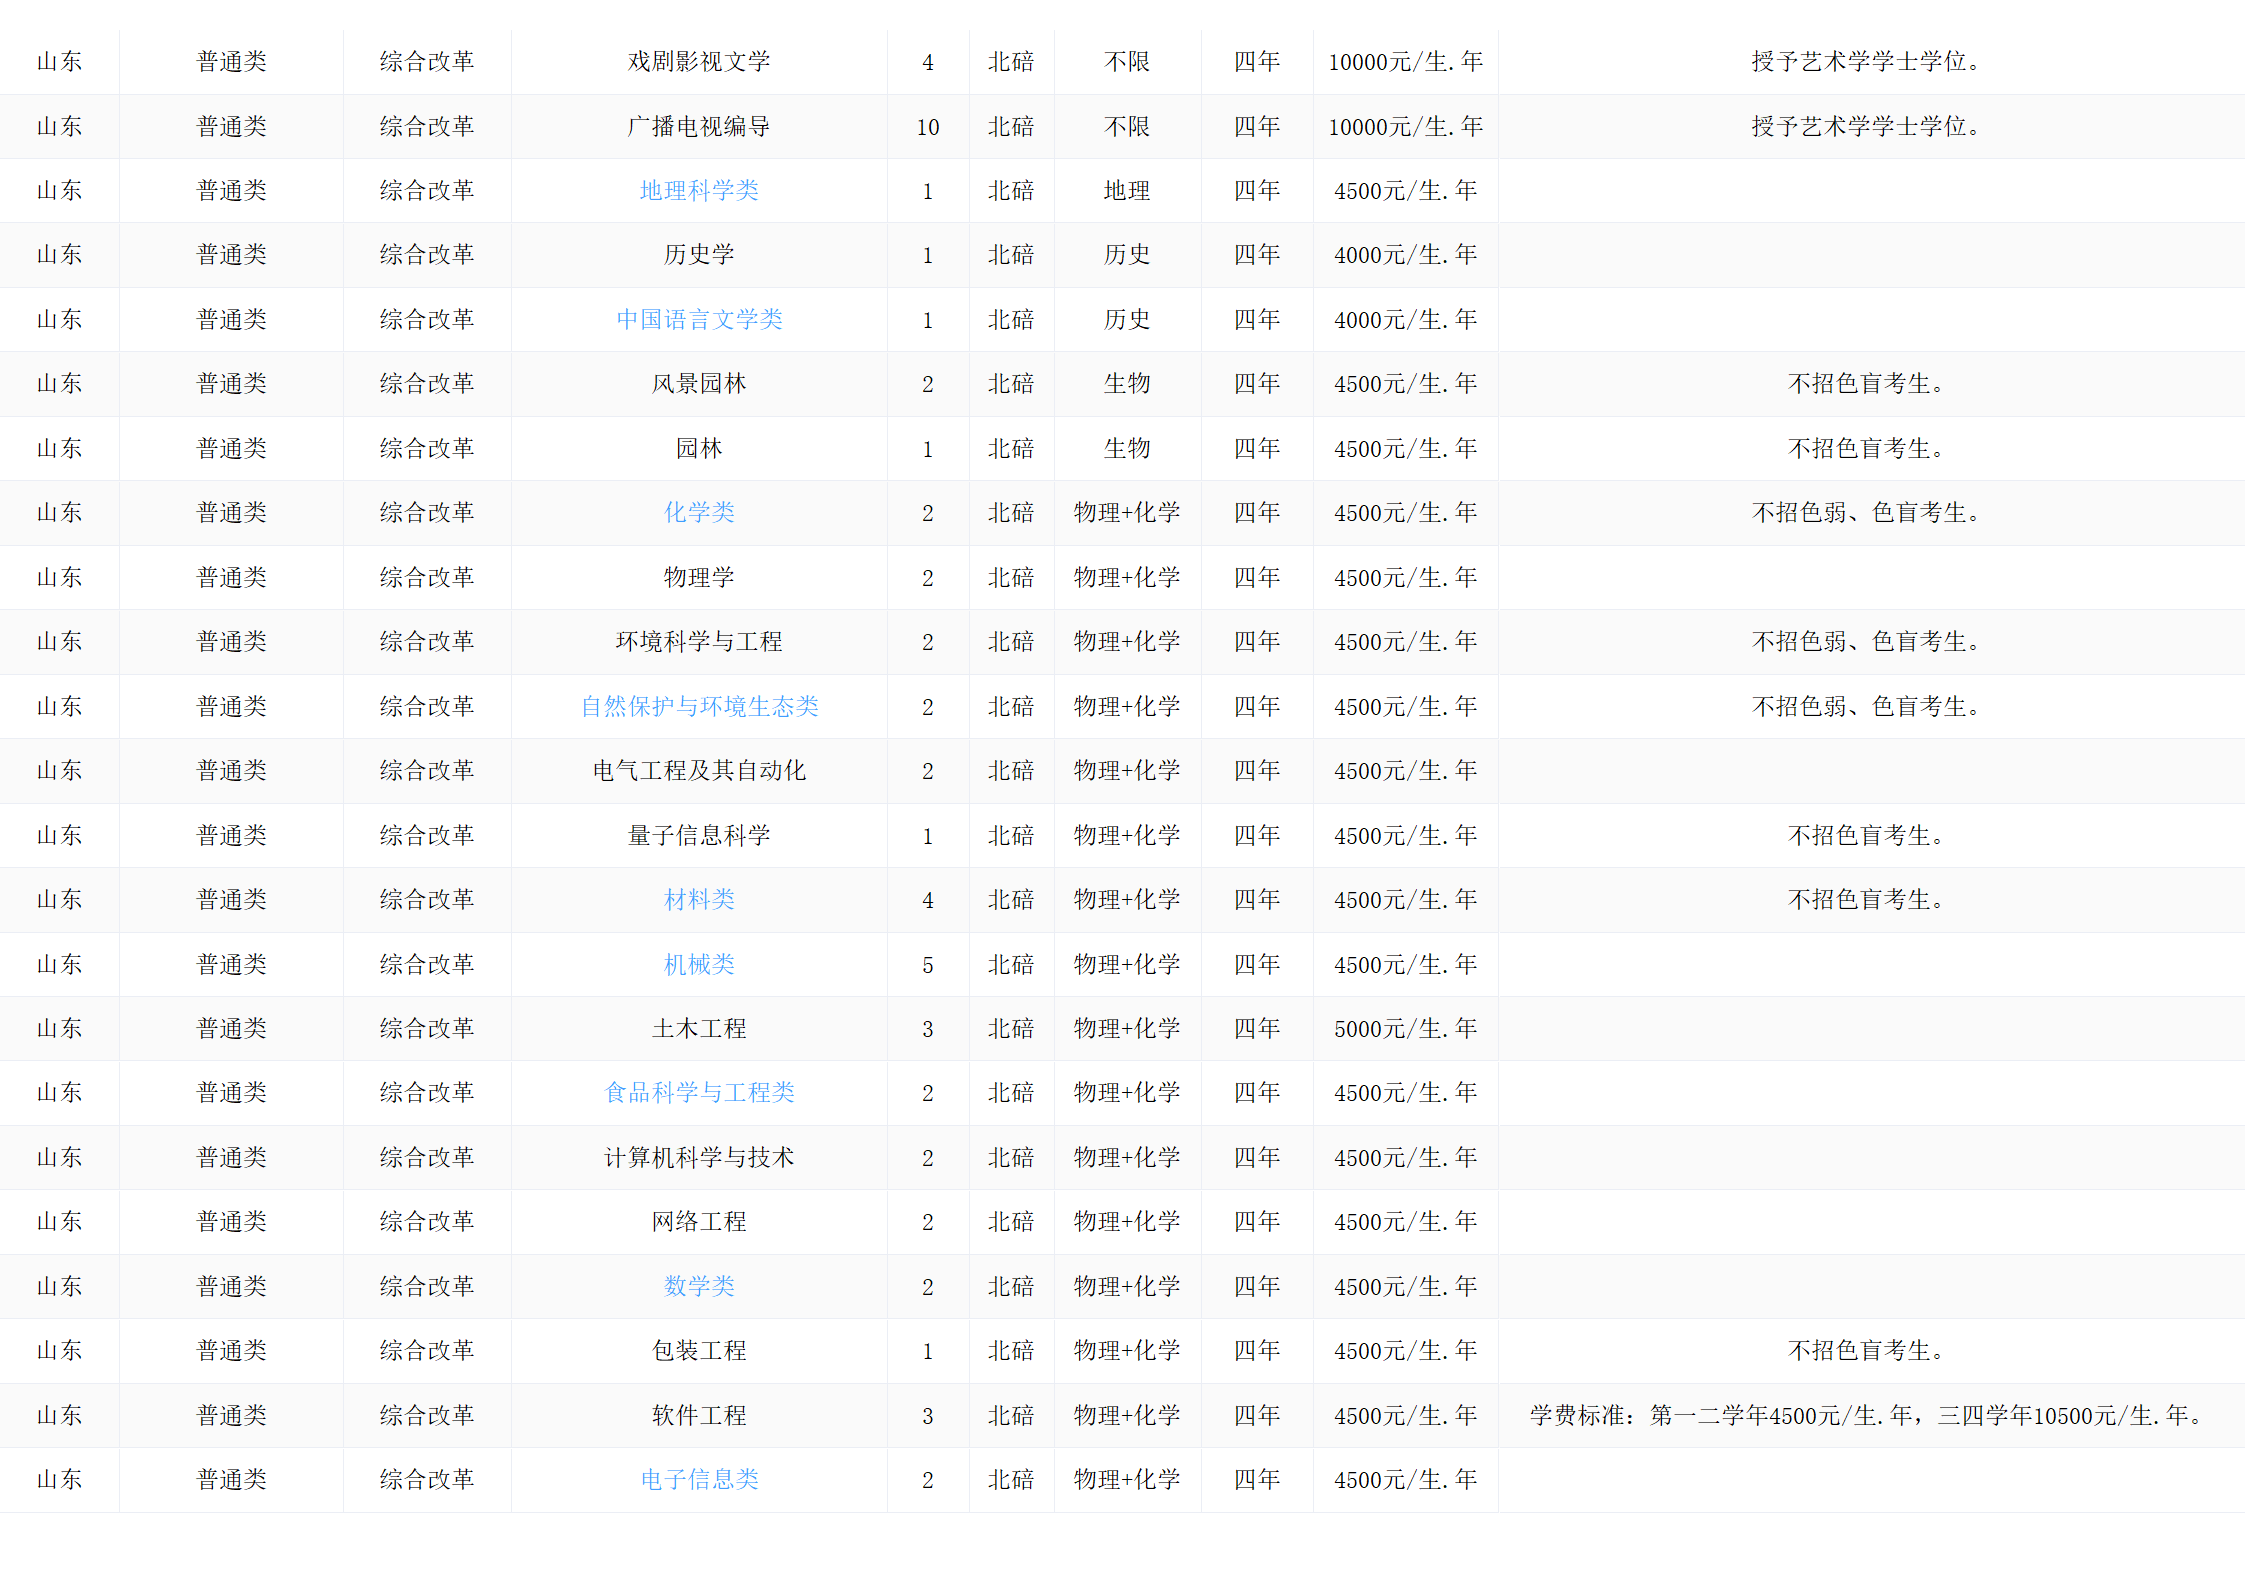Click the 量子信息科学 major cell
Image resolution: width=2245 pixels, height=1587 pixels.
coord(698,835)
